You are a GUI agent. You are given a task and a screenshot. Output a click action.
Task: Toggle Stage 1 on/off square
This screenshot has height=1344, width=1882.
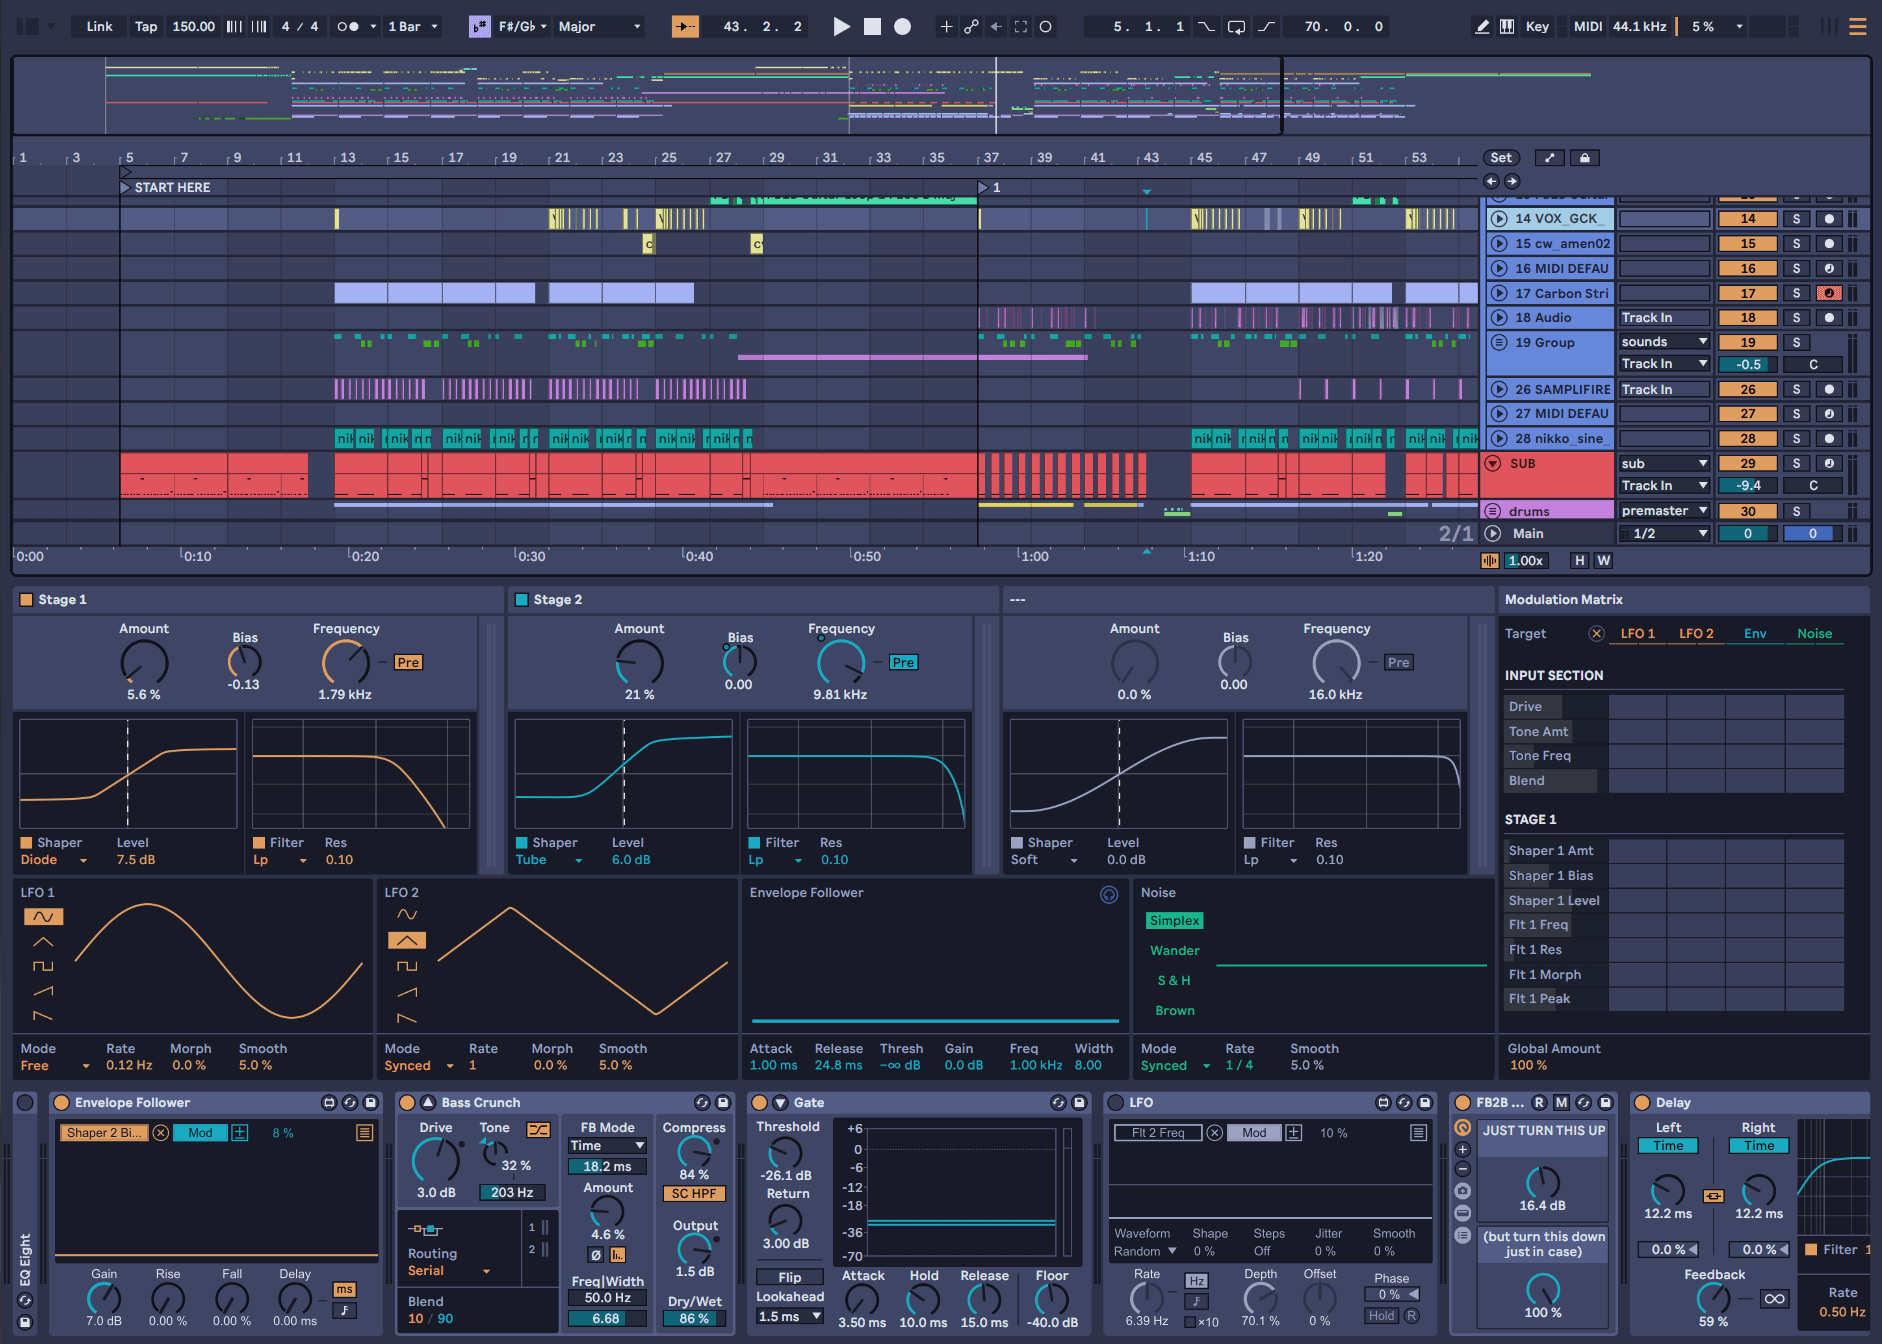click(x=27, y=600)
